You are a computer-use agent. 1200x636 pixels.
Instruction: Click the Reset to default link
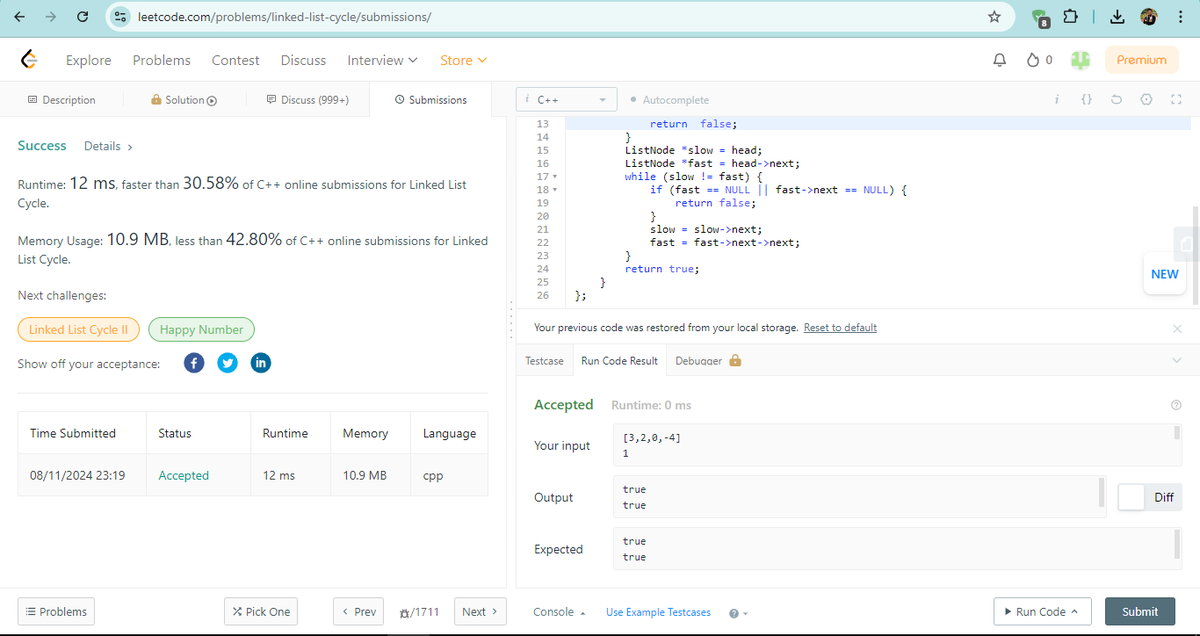click(x=840, y=328)
